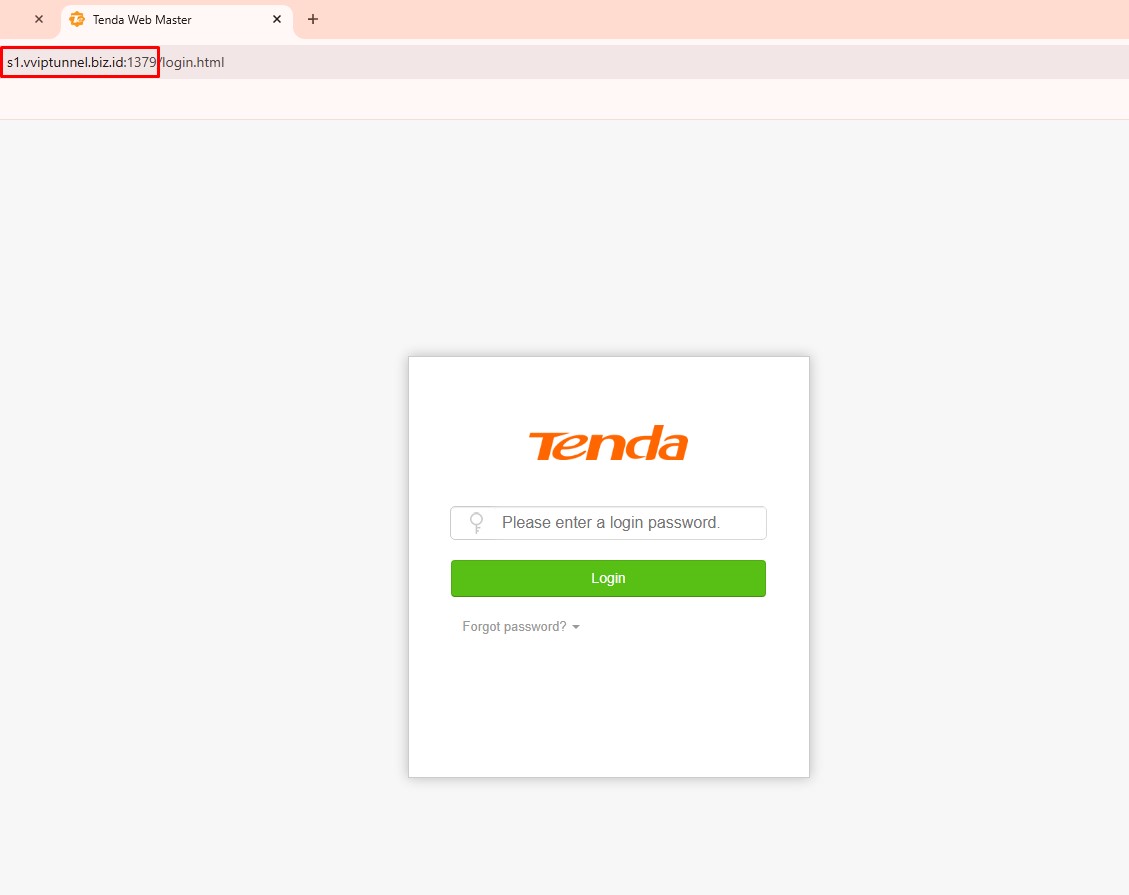Click the /login.html part of the URL
Viewport: 1129px width, 895px height.
coord(192,62)
